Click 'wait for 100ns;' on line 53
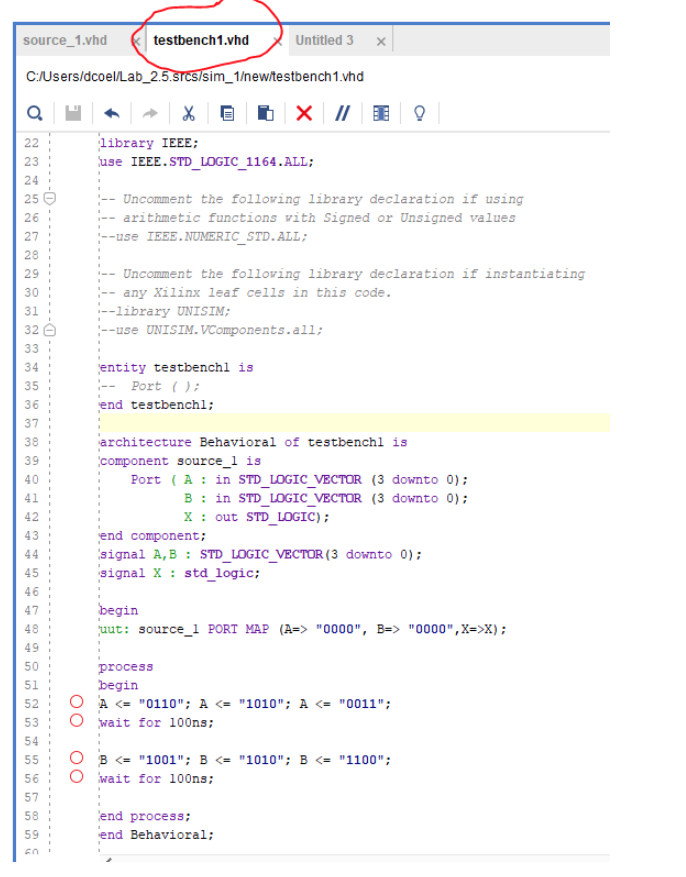Viewport: 686px width, 877px height. pyautogui.click(x=157, y=723)
